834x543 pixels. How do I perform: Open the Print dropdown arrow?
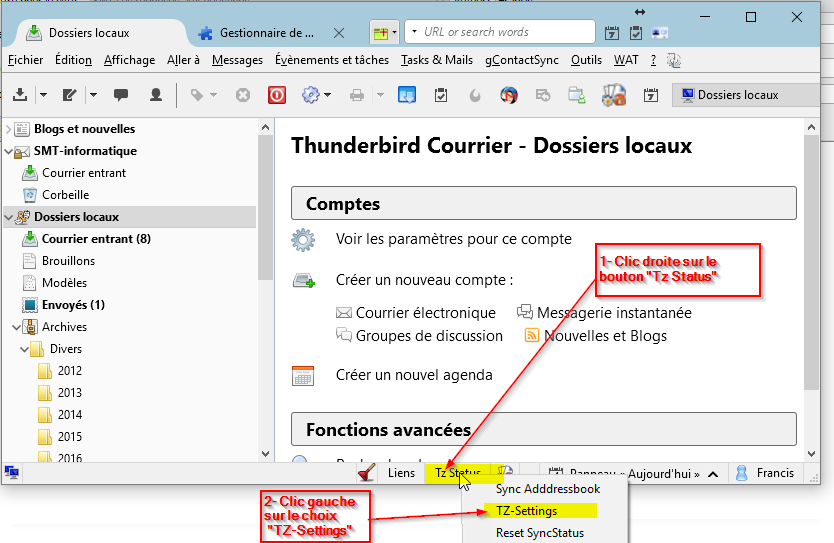380,95
